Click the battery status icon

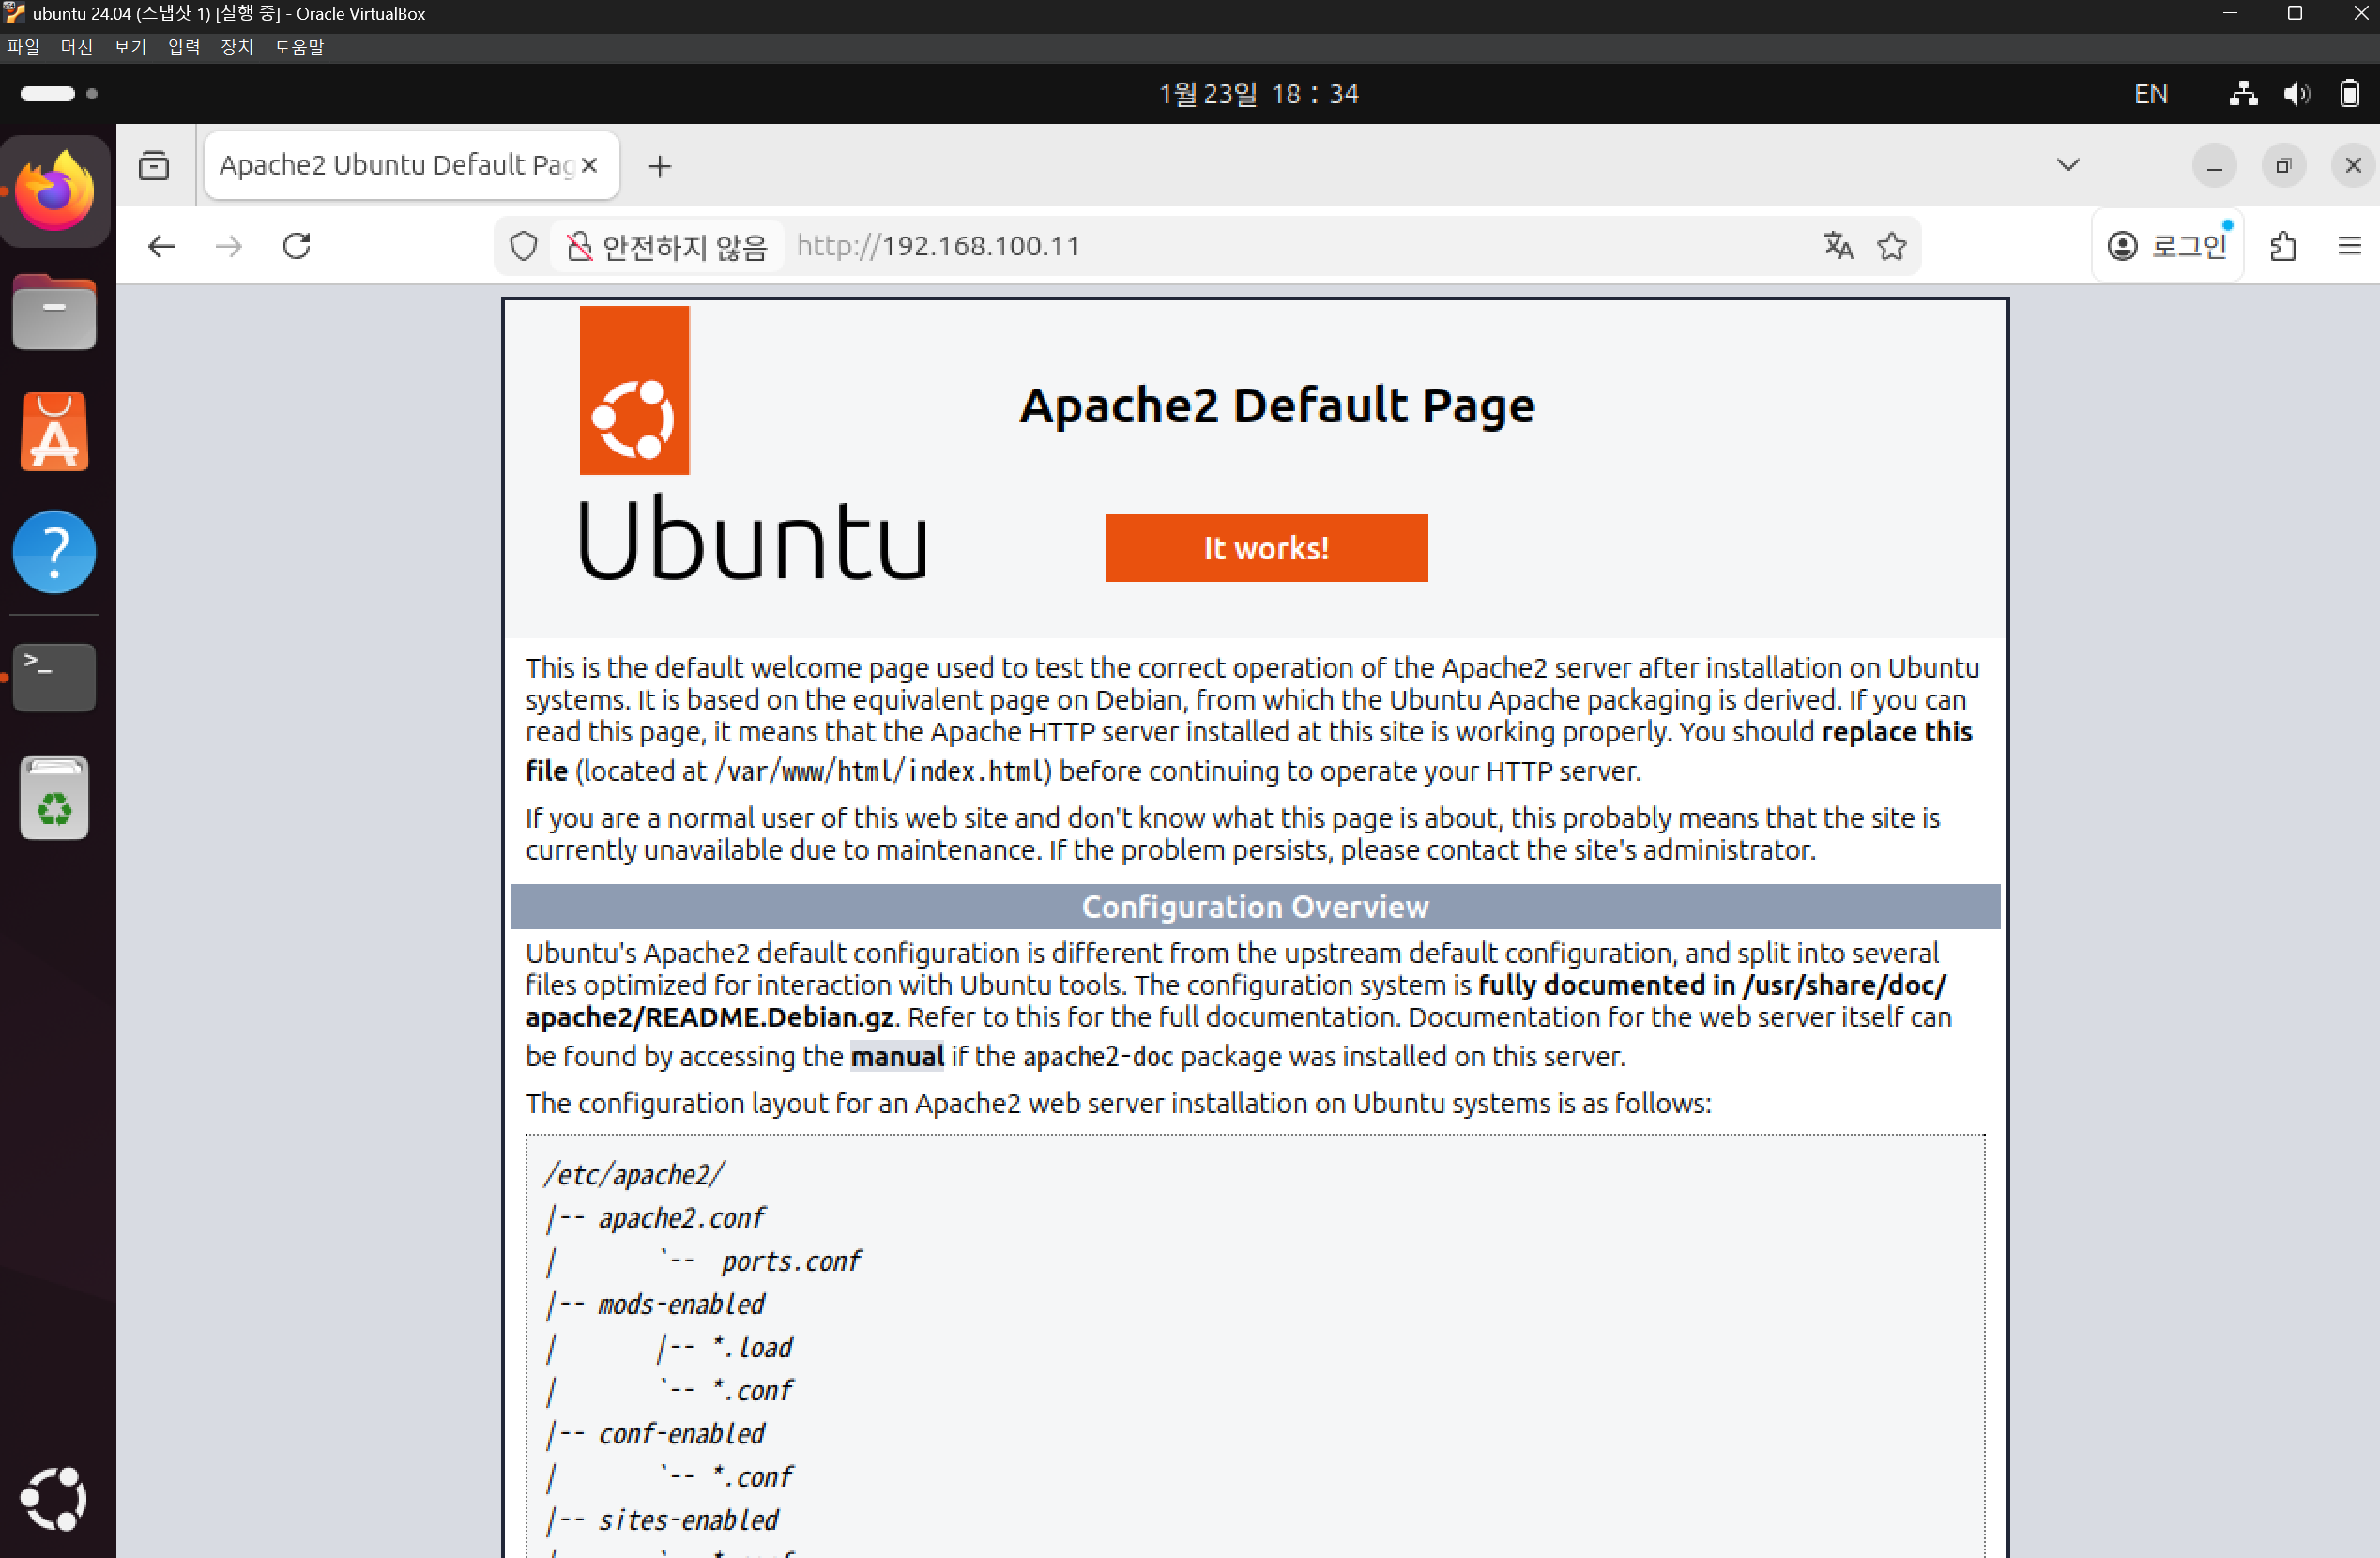pyautogui.click(x=2350, y=94)
